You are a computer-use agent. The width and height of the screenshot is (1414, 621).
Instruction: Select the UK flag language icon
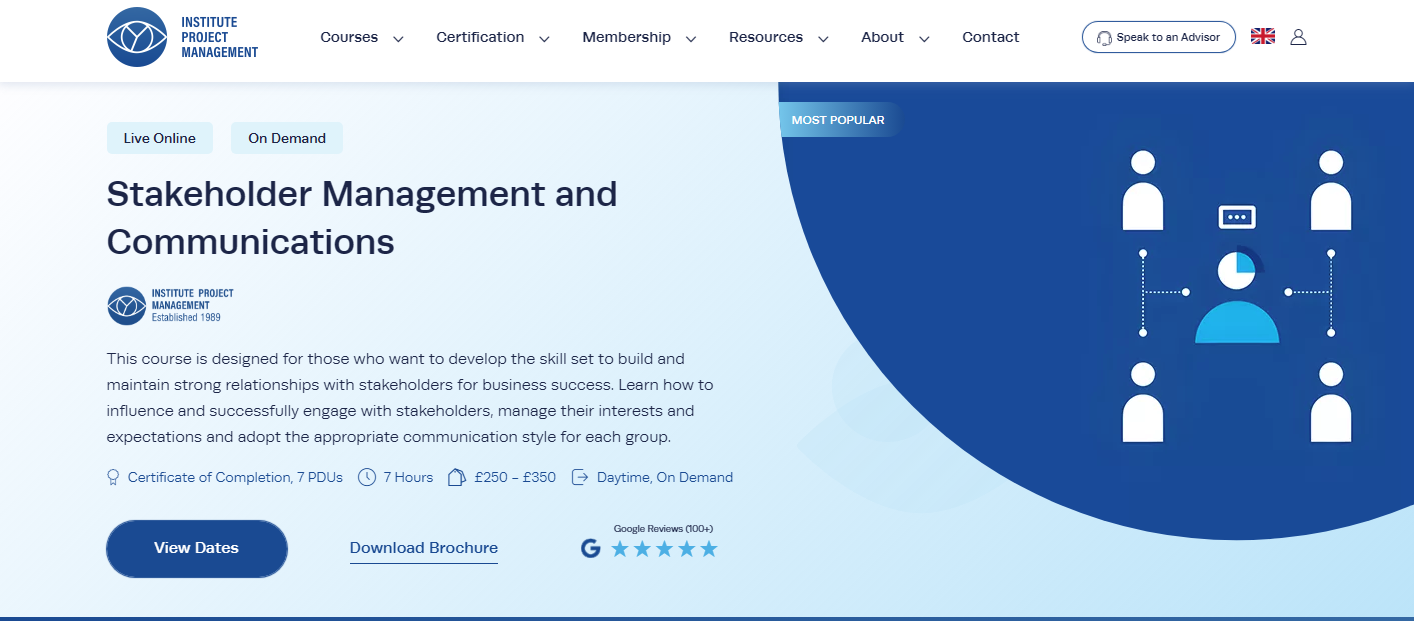[1262, 35]
